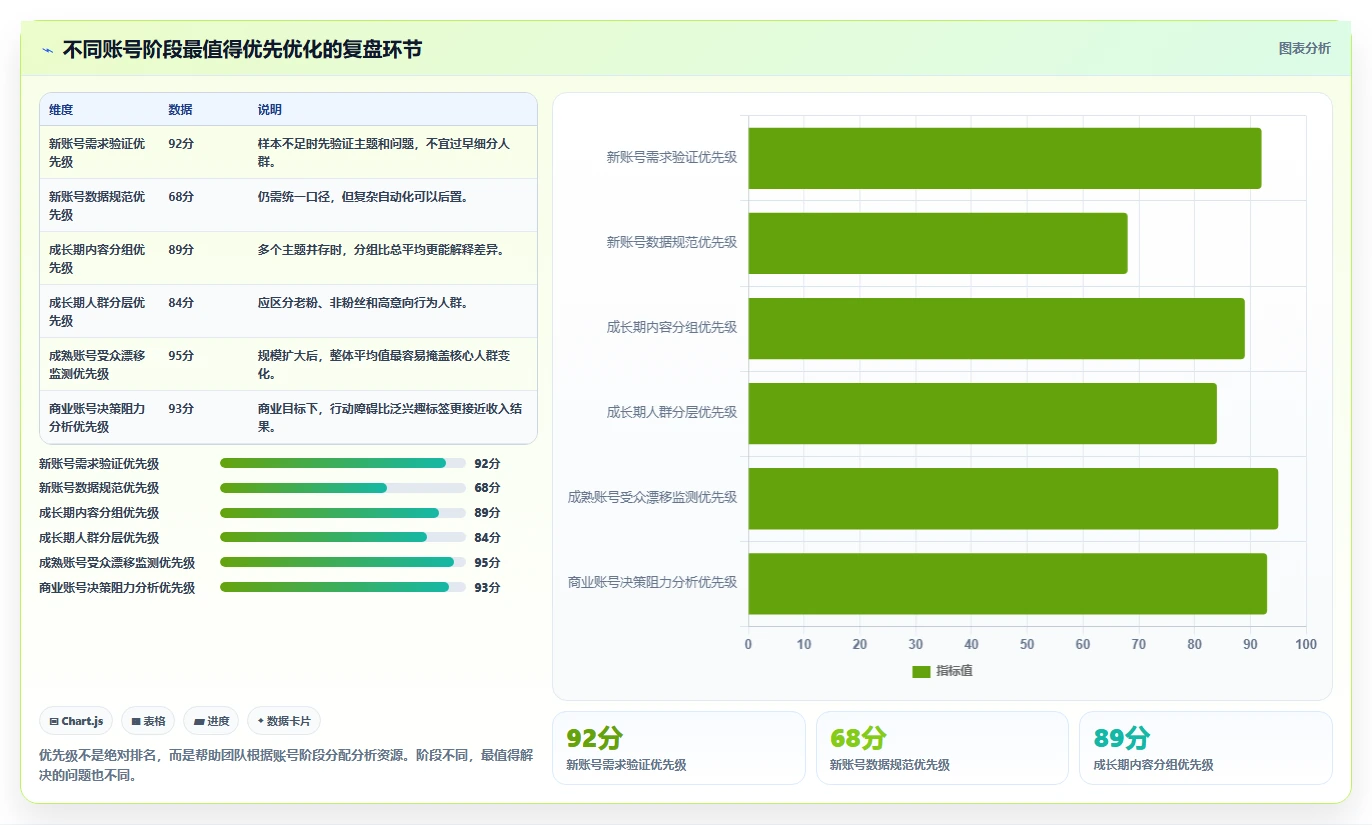1372x825 pixels.
Task: Click the 说明 table column header
Action: pyautogui.click(x=270, y=110)
